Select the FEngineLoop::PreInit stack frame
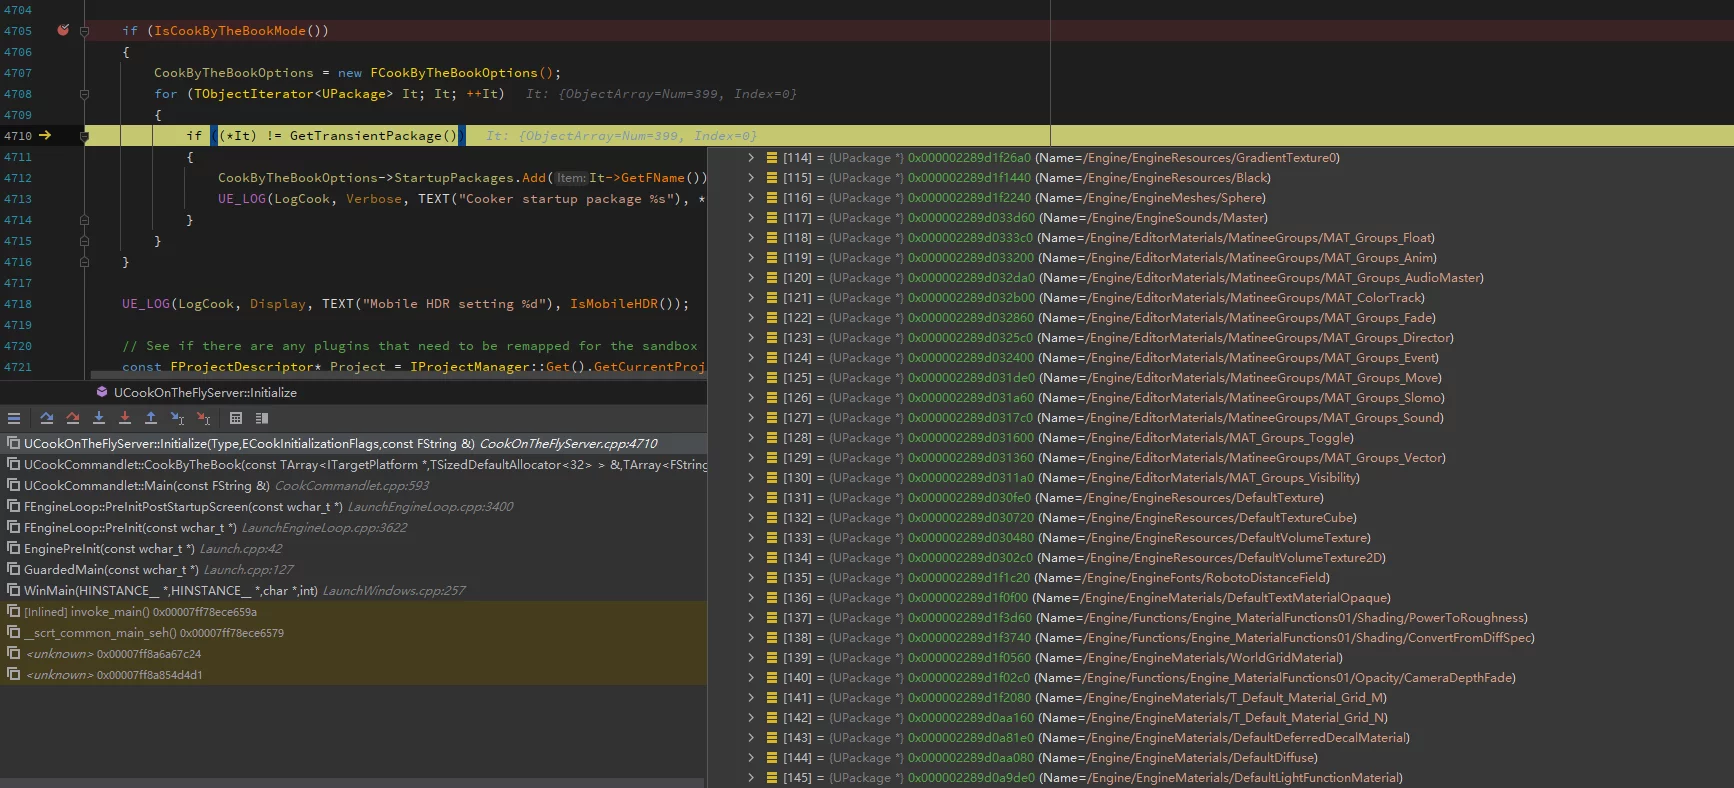This screenshot has height=788, width=1734. click(x=130, y=528)
